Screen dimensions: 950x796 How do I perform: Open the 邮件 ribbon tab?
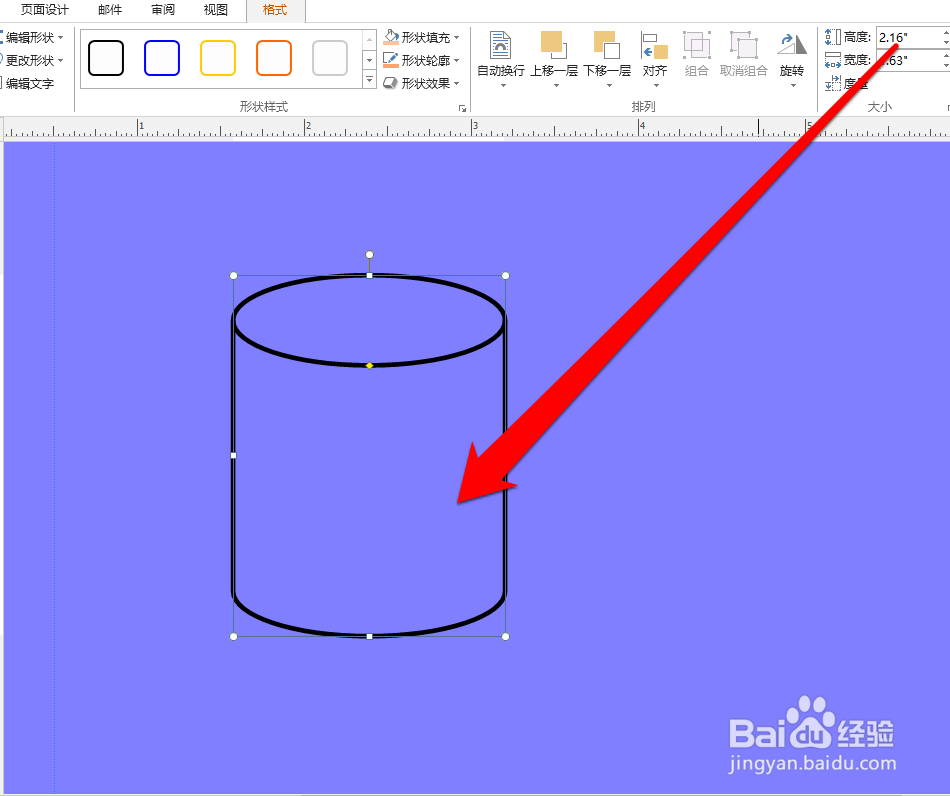[x=110, y=10]
